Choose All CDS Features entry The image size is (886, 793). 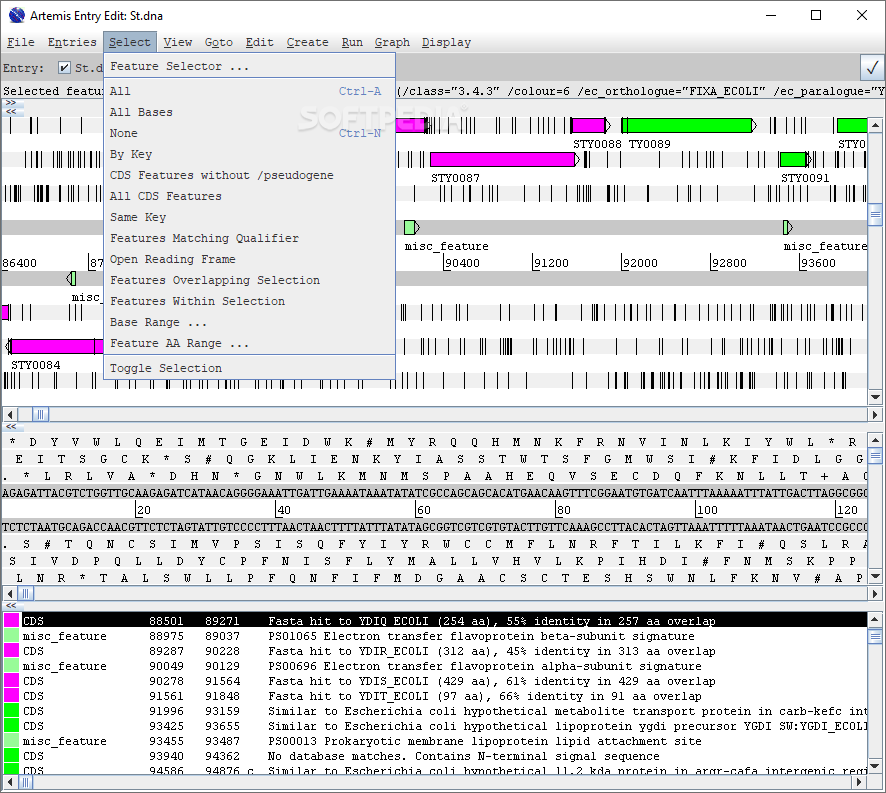[249, 196]
